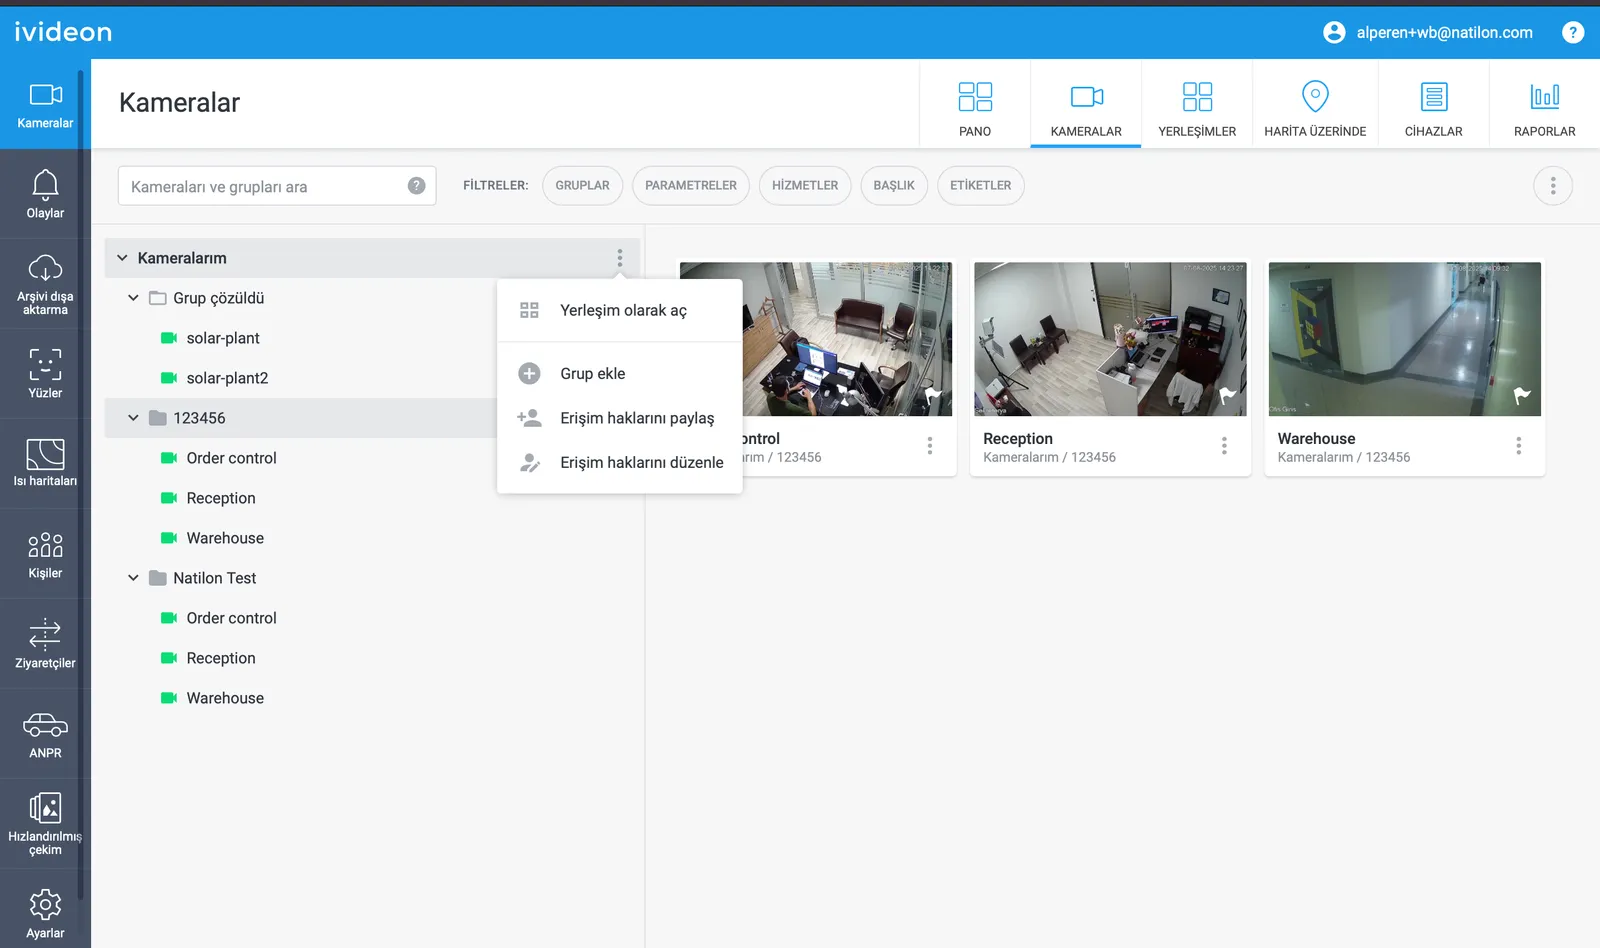Viewport: 1600px width, 948px height.
Task: Open Isı haritaları heatmap section
Action: (x=45, y=463)
